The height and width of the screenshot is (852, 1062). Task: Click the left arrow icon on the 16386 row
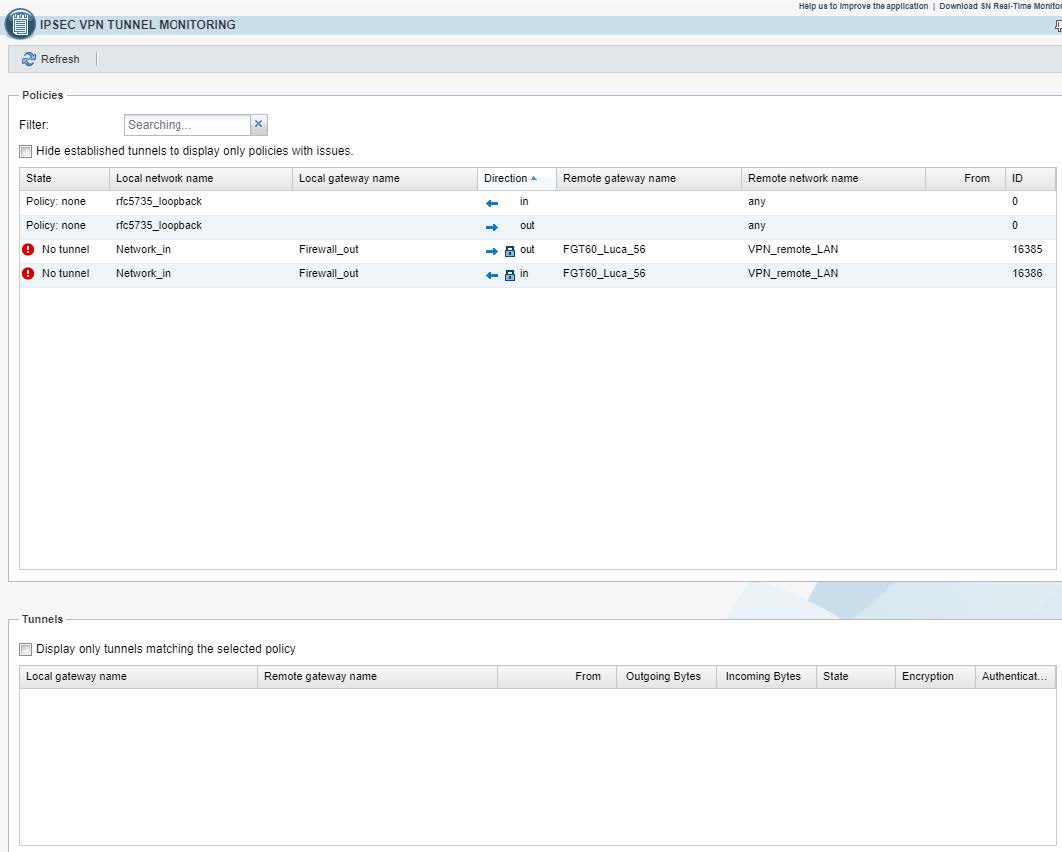492,275
